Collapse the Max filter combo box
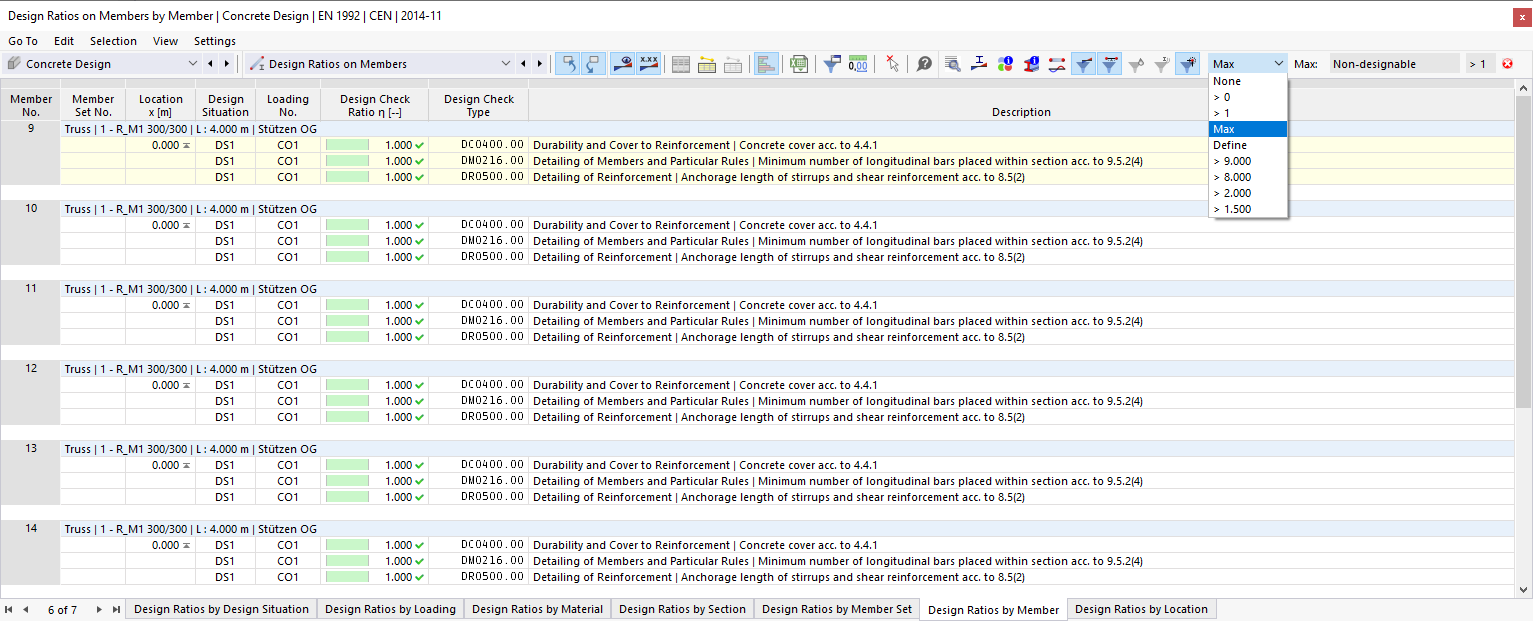This screenshot has width=1533, height=621. [1248, 64]
